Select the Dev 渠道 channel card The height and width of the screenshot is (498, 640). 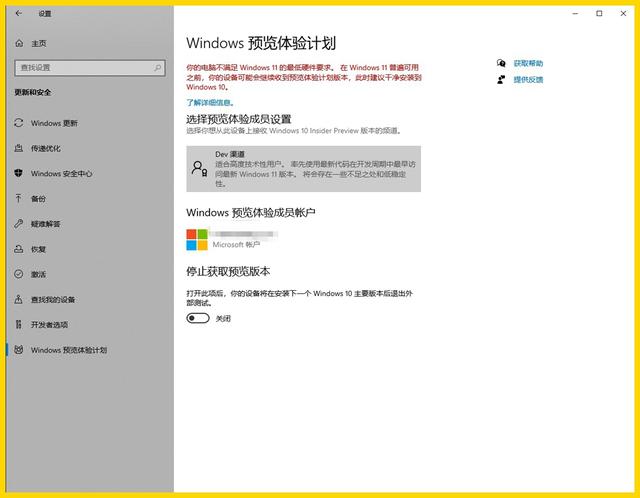tap(303, 169)
